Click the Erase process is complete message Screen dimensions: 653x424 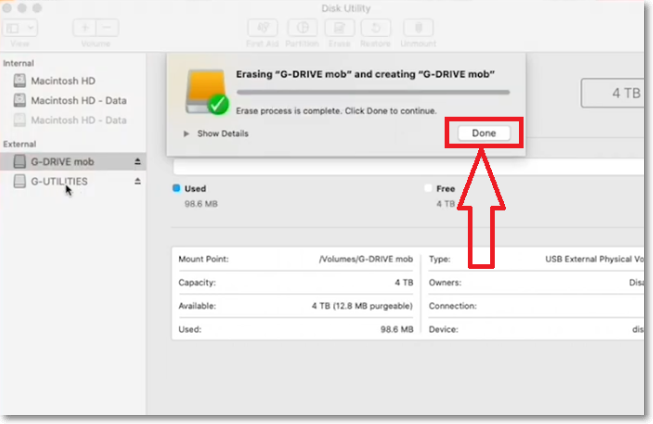(336, 111)
